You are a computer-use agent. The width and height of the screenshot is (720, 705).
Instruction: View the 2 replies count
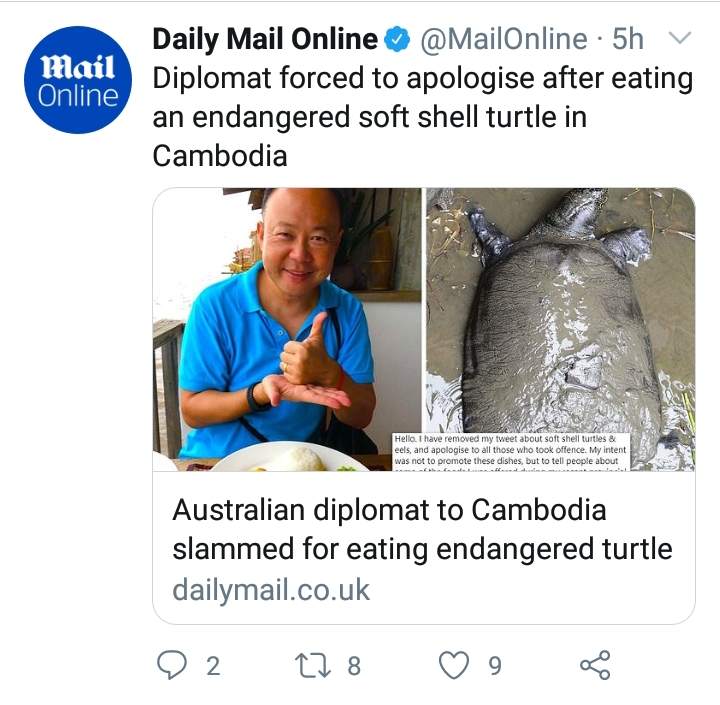coord(213,666)
